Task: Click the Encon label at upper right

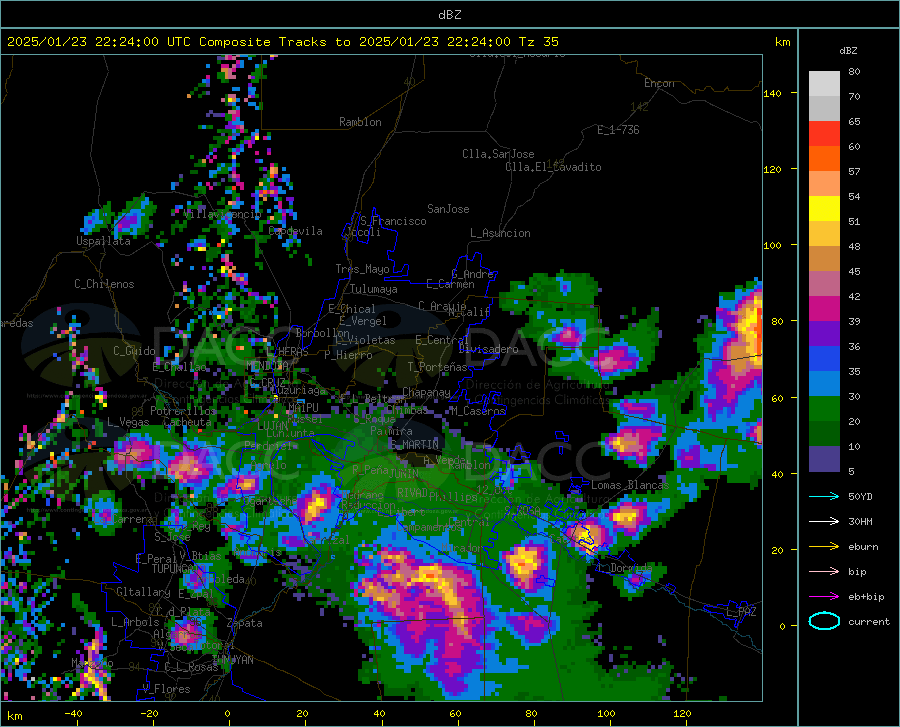Action: (659, 83)
